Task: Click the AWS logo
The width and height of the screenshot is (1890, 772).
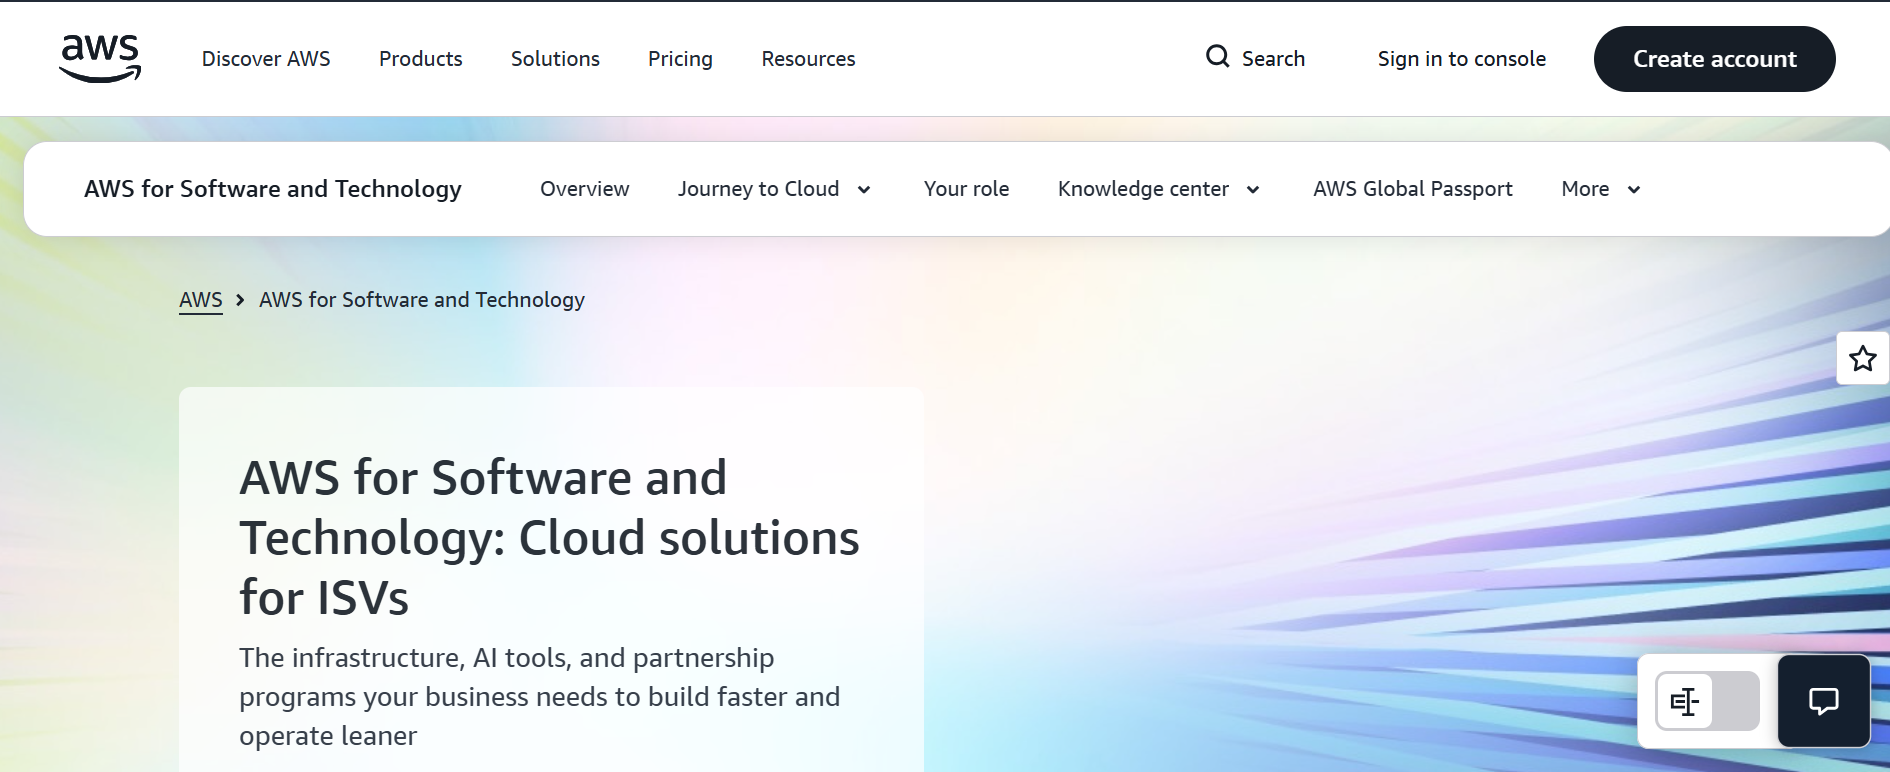Action: pyautogui.click(x=100, y=58)
